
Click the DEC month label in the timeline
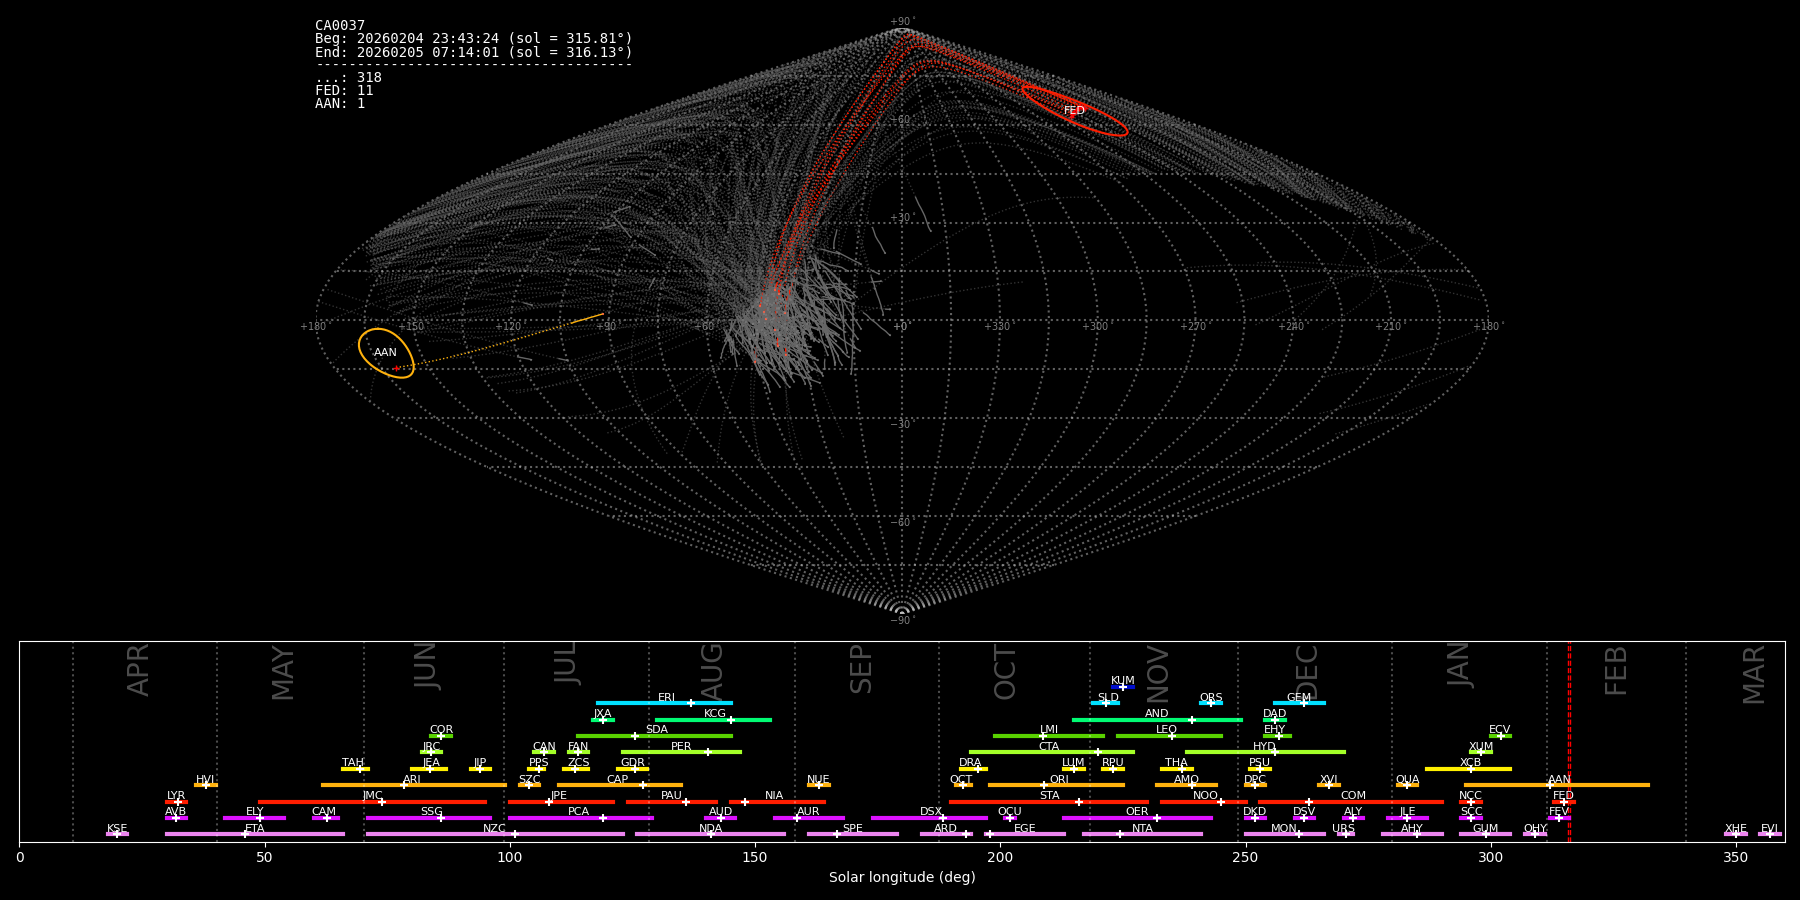click(1307, 672)
